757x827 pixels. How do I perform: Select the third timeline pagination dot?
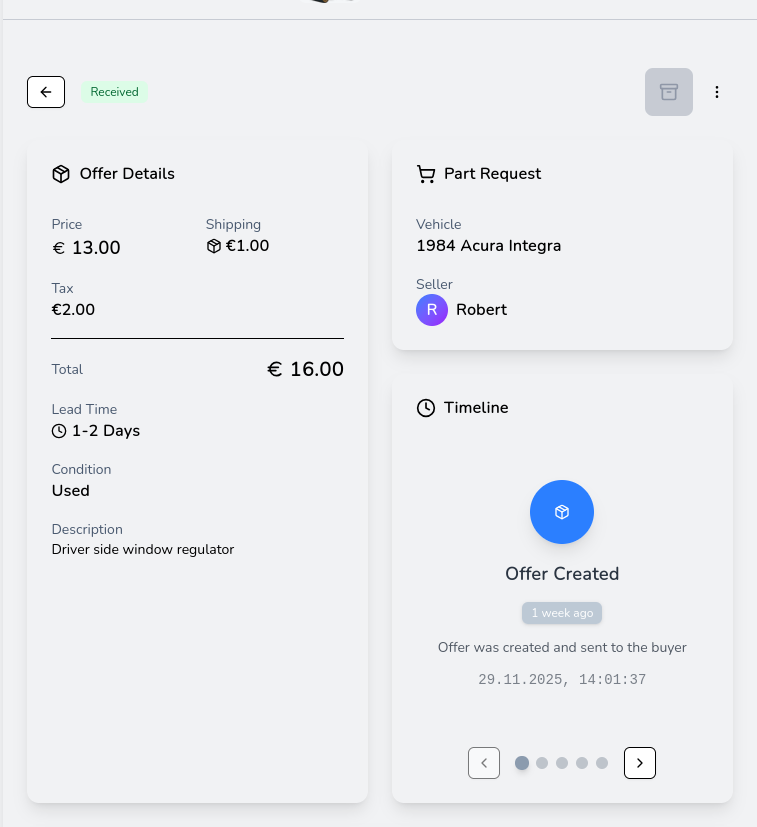point(562,763)
